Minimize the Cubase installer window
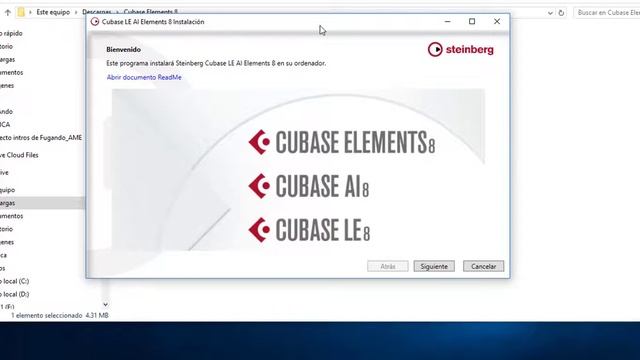This screenshot has width=640, height=360. (447, 21)
